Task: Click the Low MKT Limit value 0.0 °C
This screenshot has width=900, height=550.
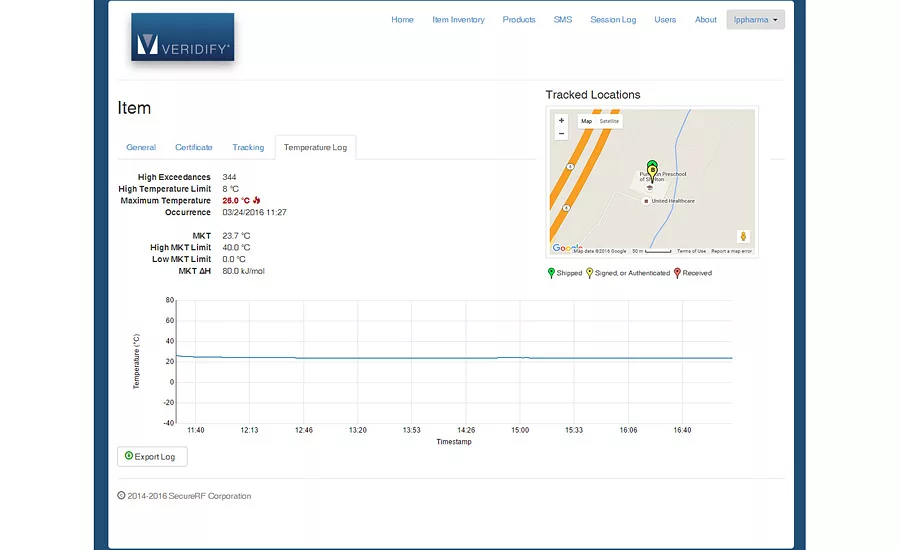Action: pyautogui.click(x=234, y=259)
